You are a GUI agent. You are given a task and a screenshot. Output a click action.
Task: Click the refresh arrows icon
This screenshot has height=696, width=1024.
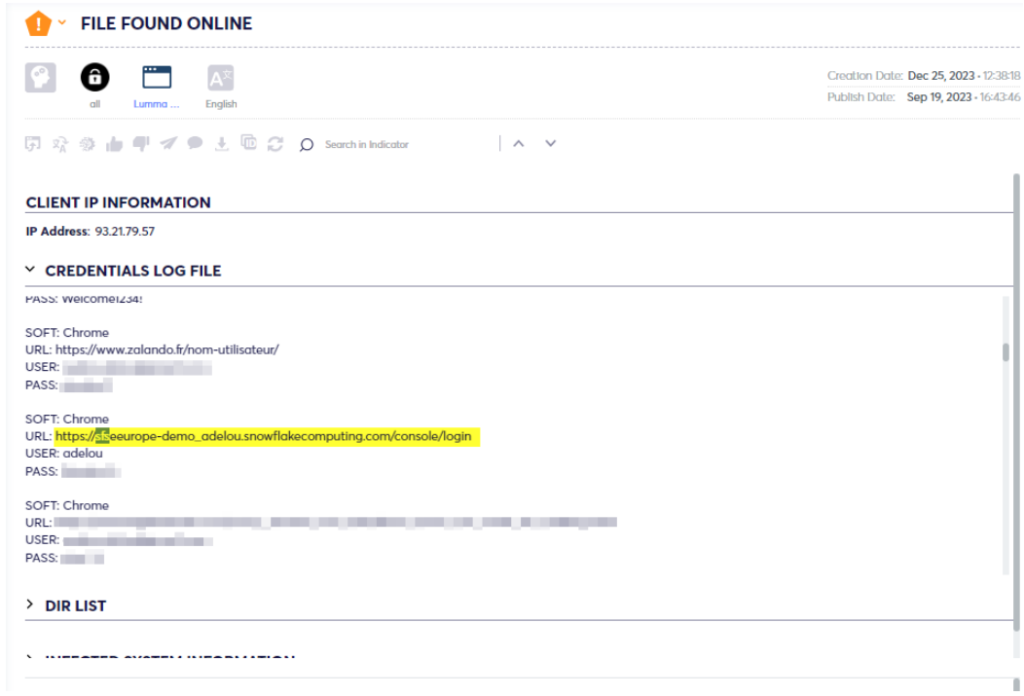coord(276,144)
